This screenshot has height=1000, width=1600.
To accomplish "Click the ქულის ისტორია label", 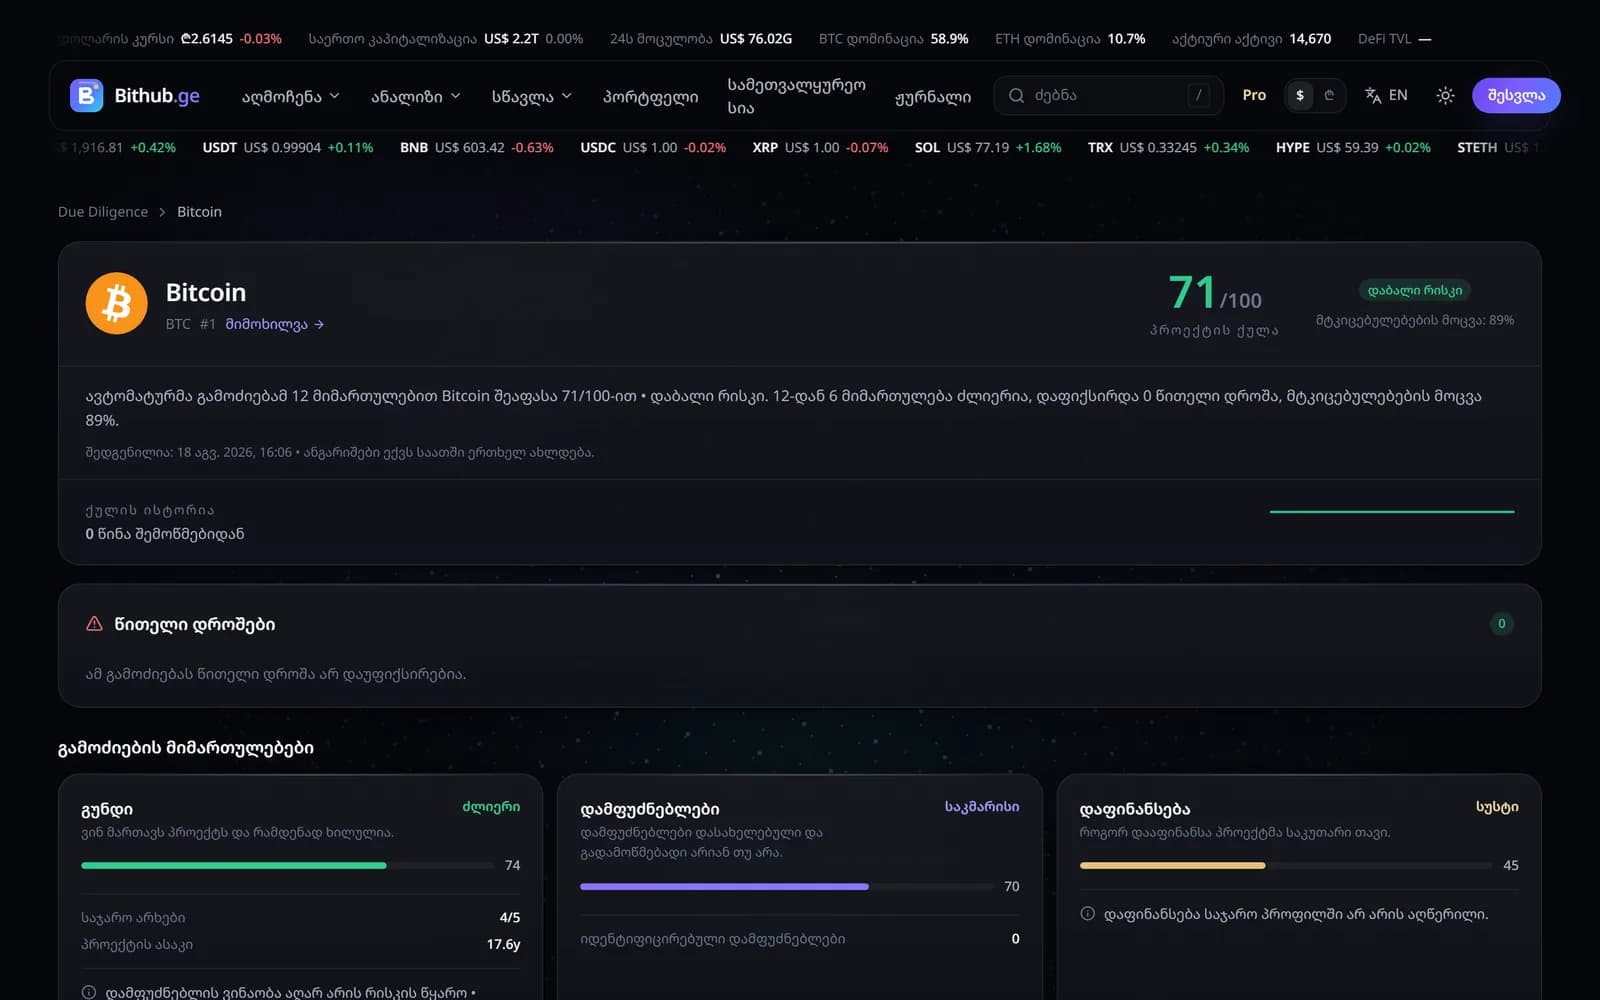I will [x=150, y=510].
